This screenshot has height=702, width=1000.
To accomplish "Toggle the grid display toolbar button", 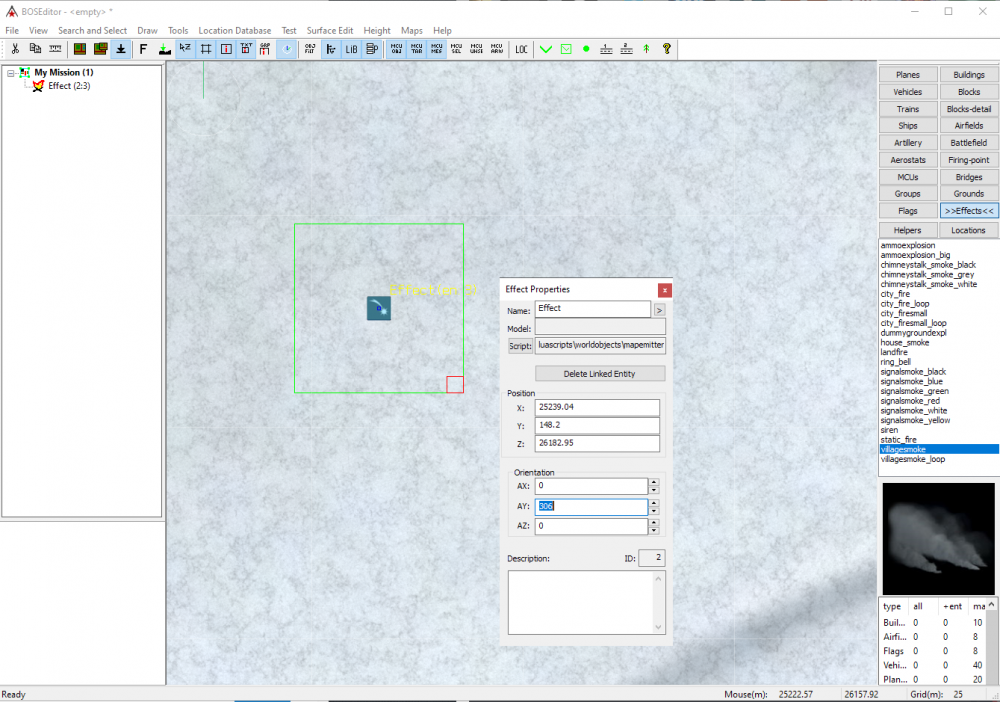I will (206, 49).
